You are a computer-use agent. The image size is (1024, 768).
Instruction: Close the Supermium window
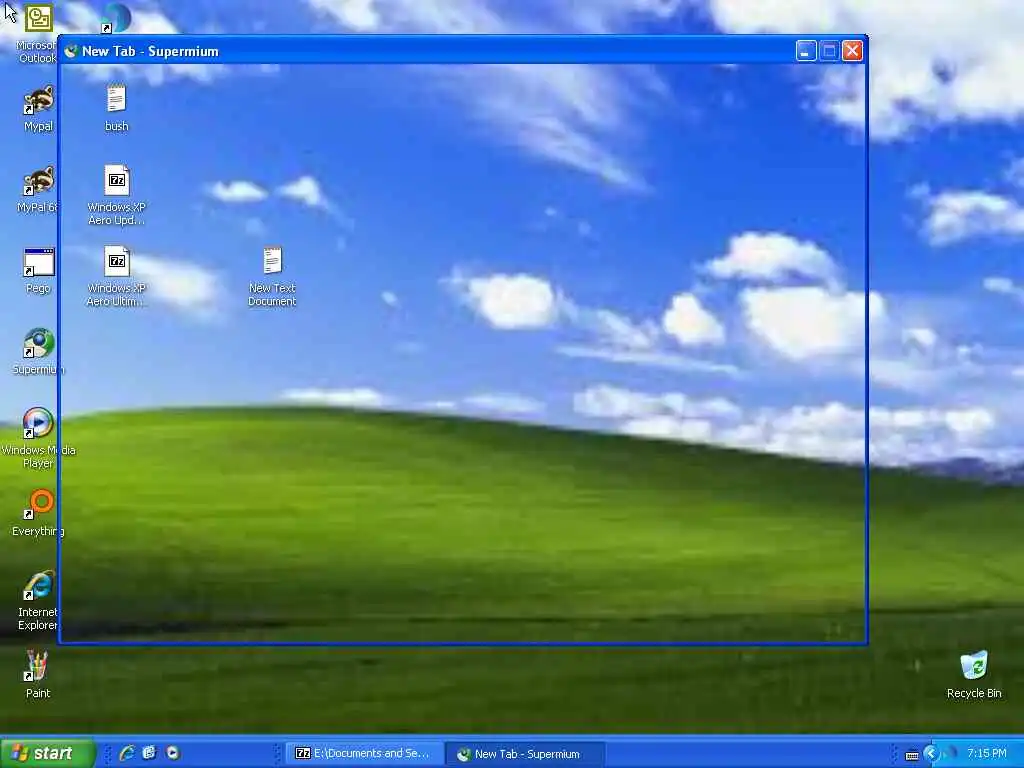click(852, 51)
